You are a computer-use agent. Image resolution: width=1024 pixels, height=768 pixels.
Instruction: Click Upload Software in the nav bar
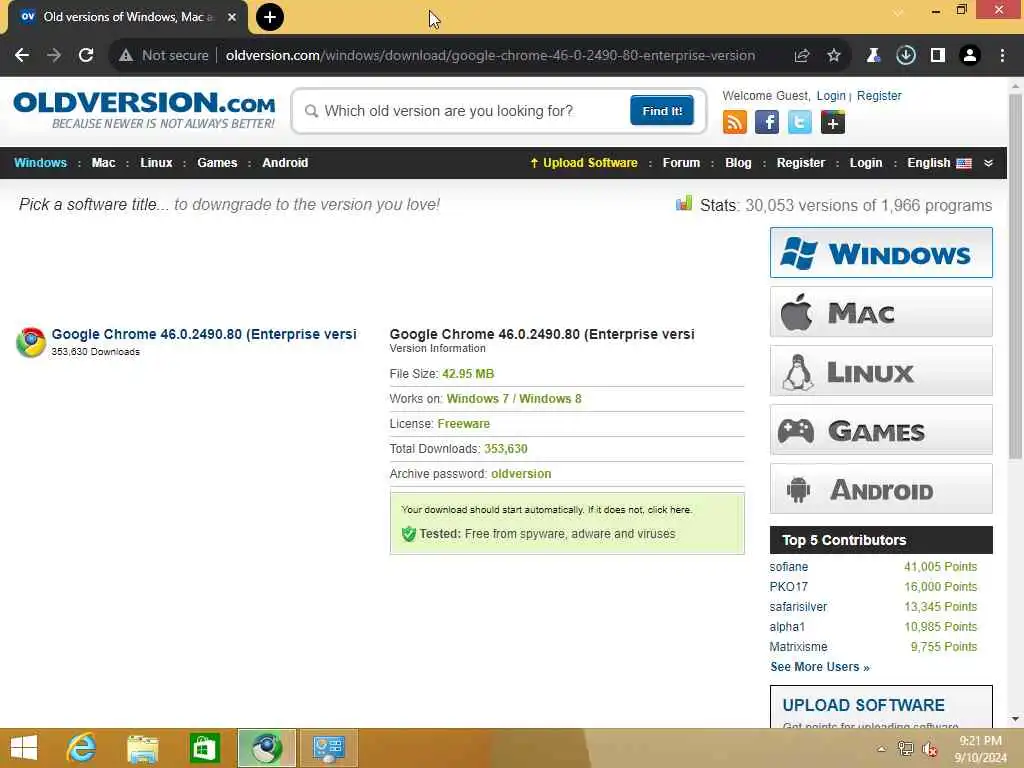(x=584, y=163)
